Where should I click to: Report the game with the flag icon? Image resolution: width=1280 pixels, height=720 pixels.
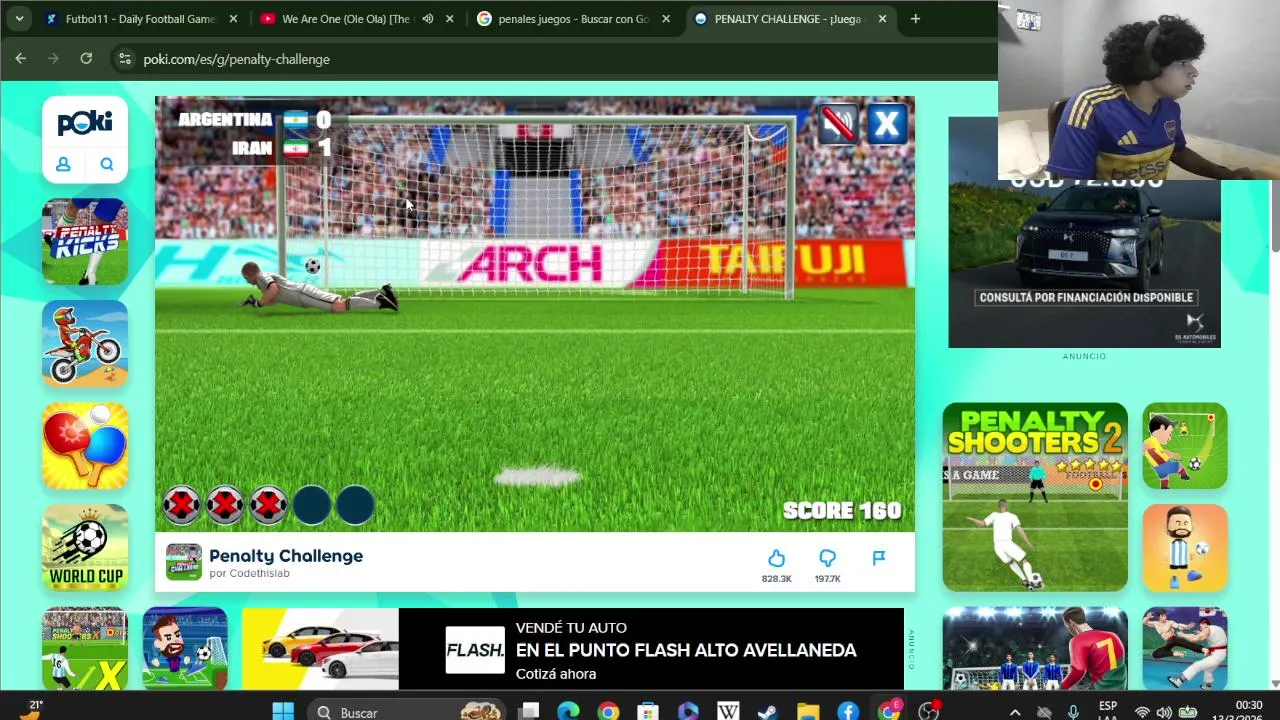click(878, 558)
